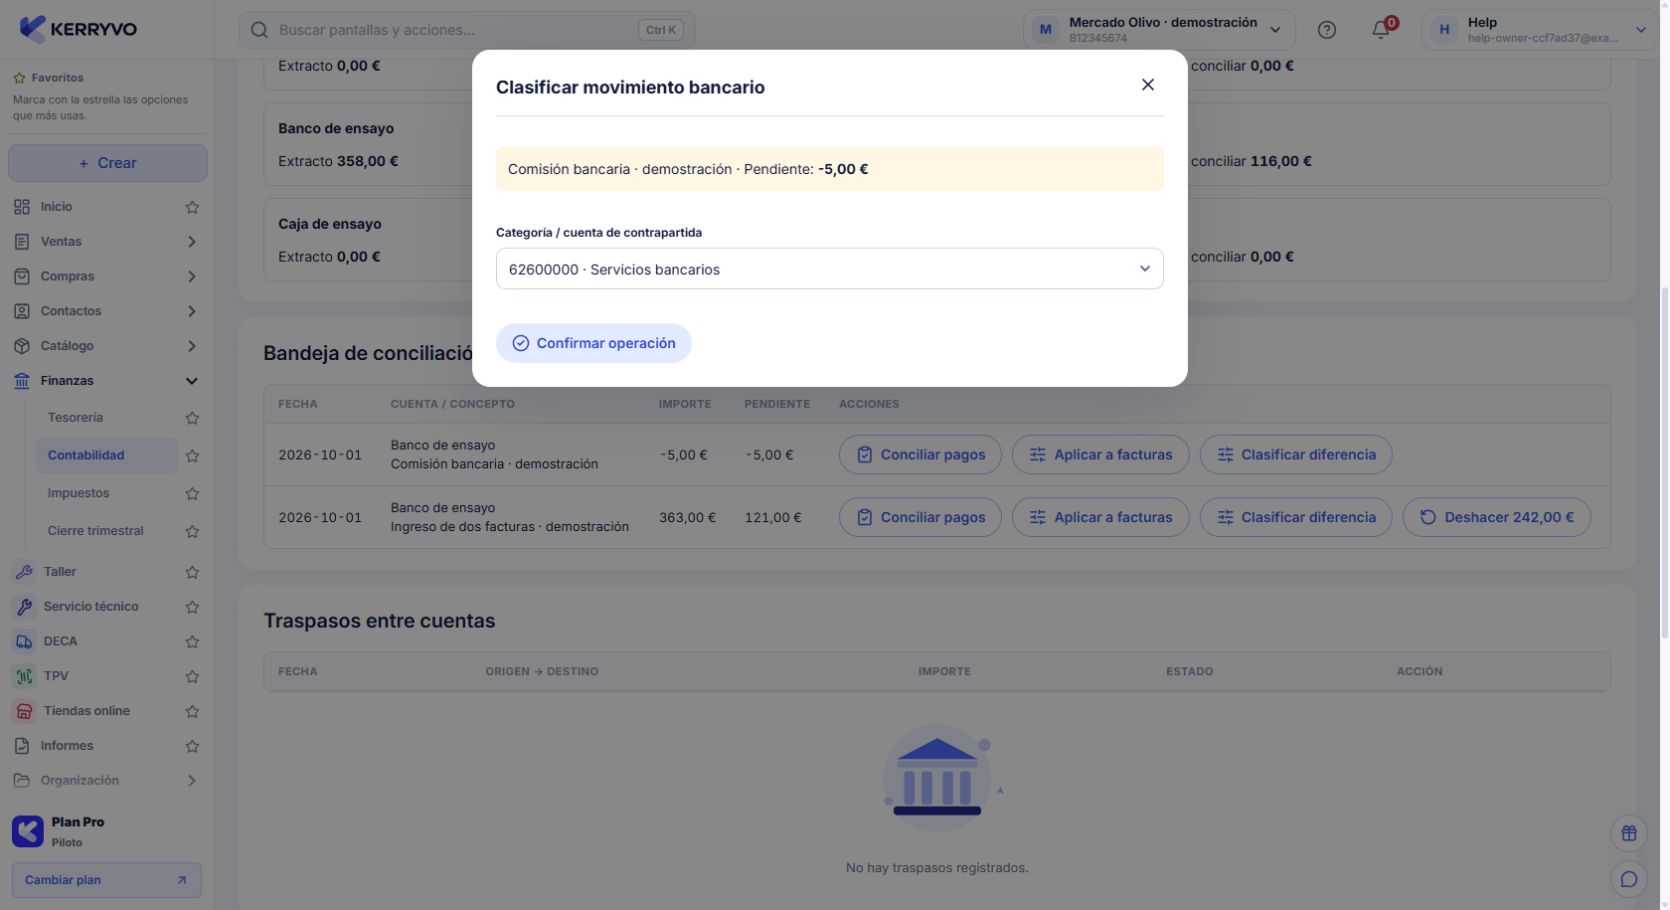Open the help question mark icon
Viewport: 1670px width, 910px height.
[x=1326, y=30]
